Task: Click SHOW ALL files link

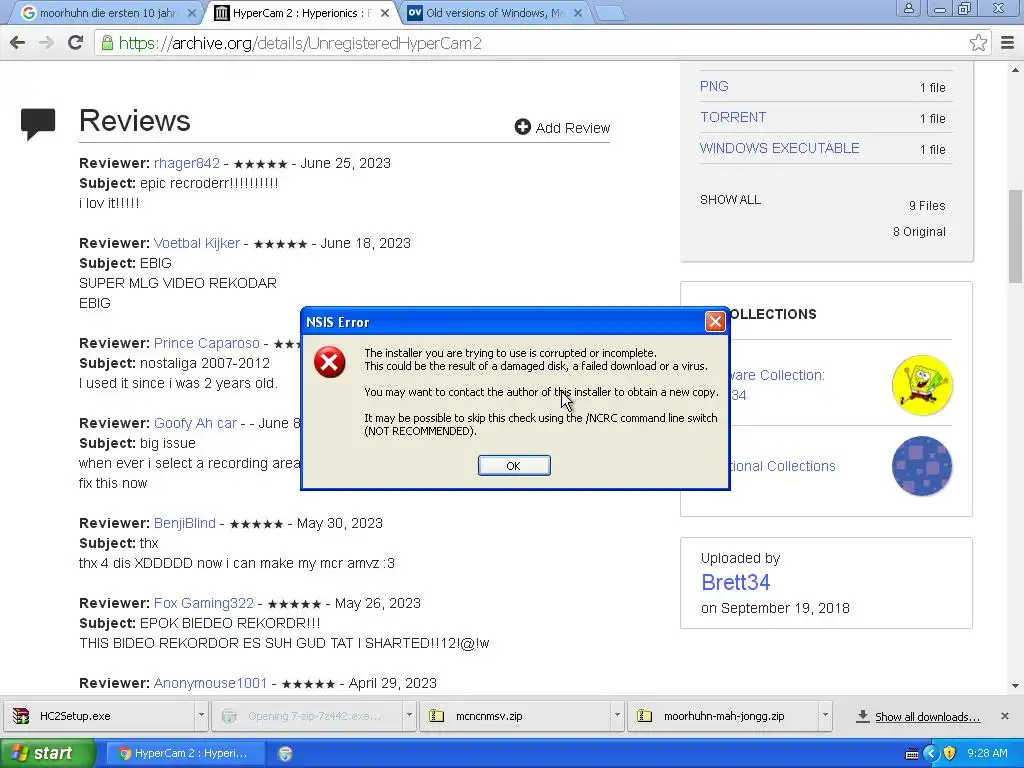Action: point(730,200)
